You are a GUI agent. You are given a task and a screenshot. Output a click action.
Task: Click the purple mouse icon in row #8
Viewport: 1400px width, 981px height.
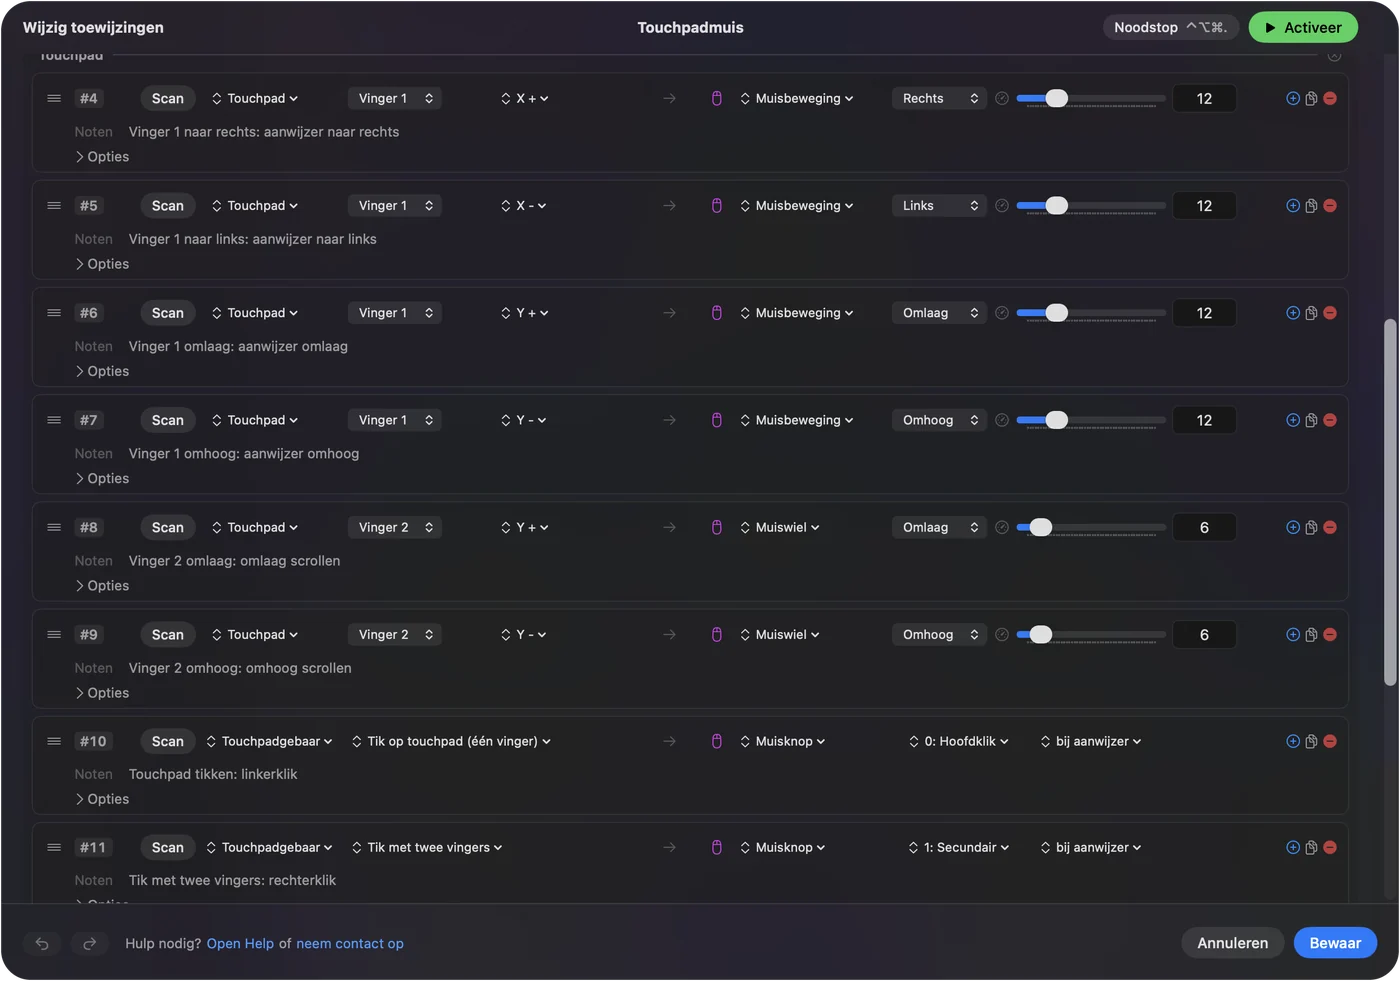tap(717, 527)
